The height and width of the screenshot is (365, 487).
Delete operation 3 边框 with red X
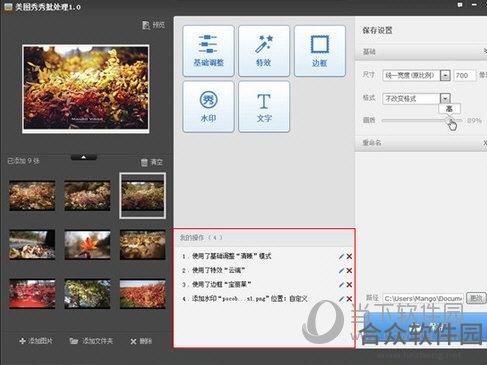pyautogui.click(x=349, y=285)
